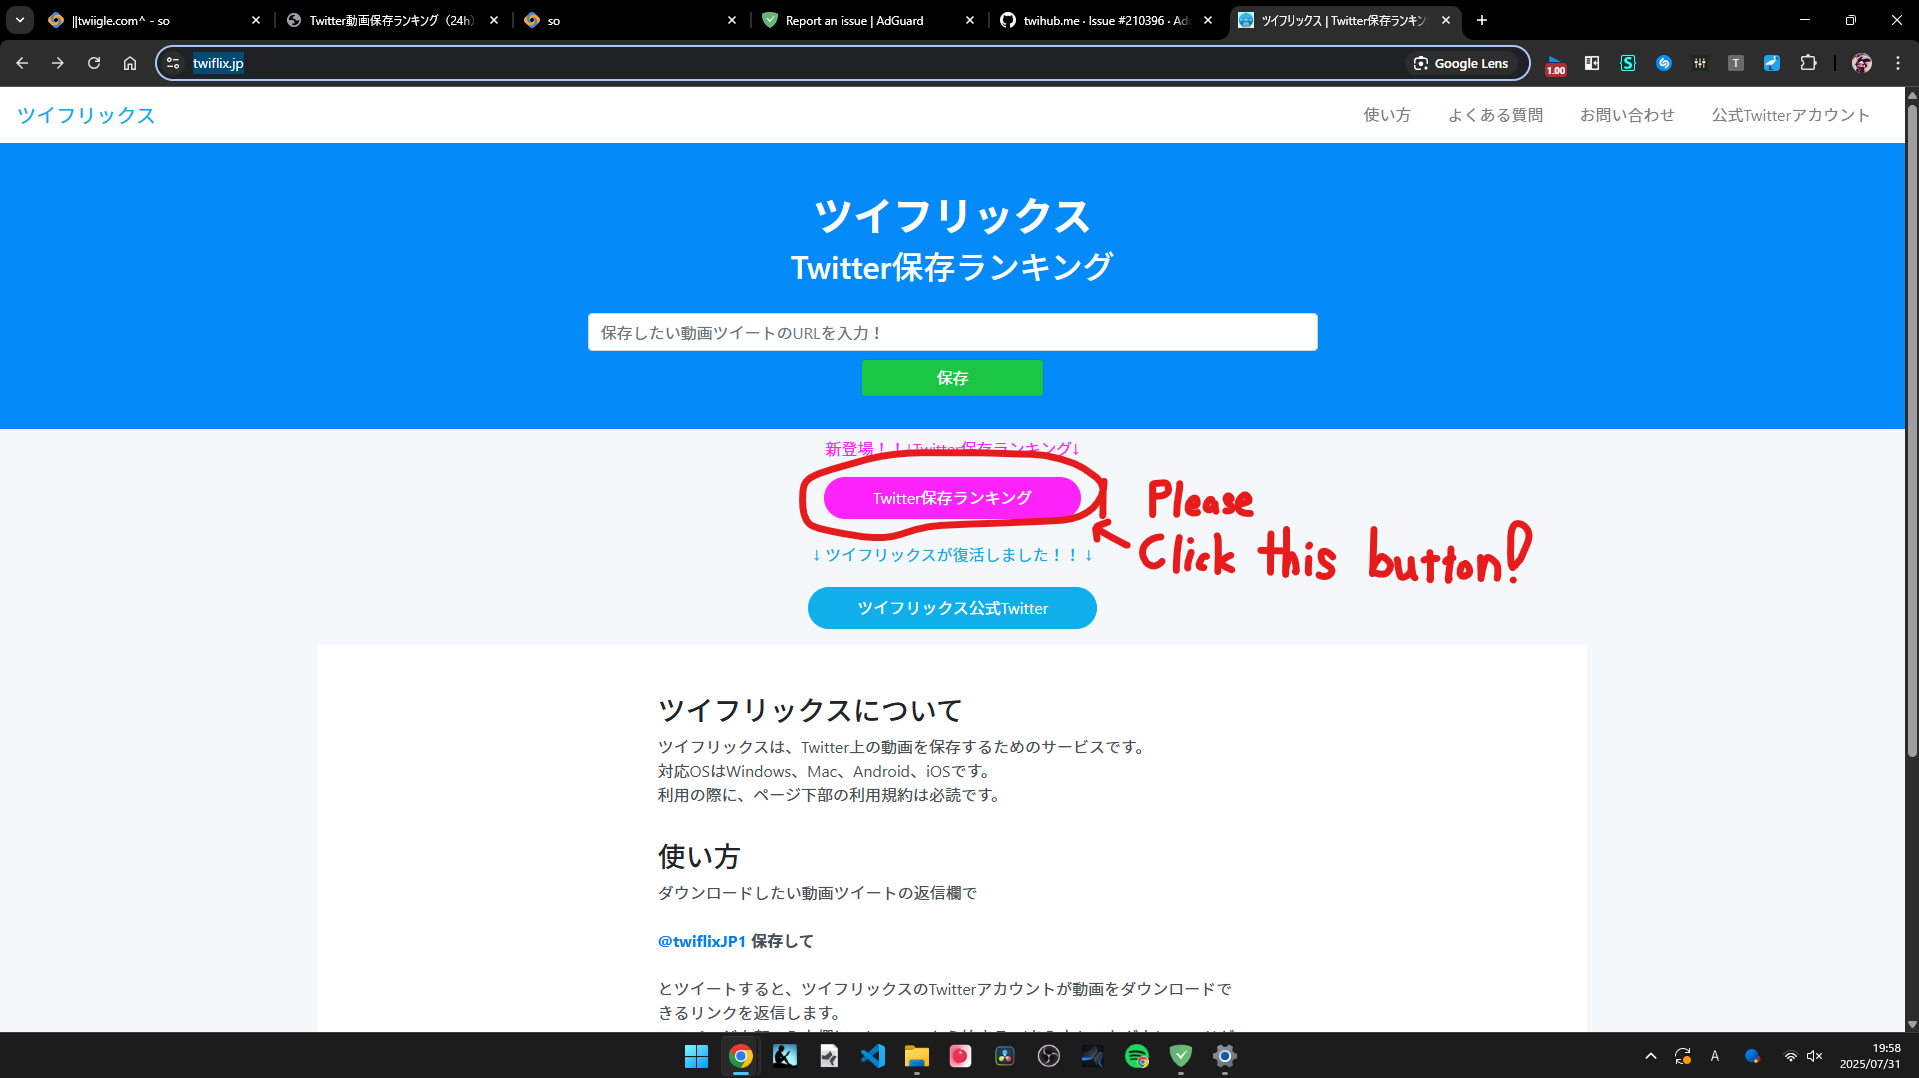Image resolution: width=1919 pixels, height=1078 pixels.
Task: Open the gray T extension
Action: [x=1736, y=63]
